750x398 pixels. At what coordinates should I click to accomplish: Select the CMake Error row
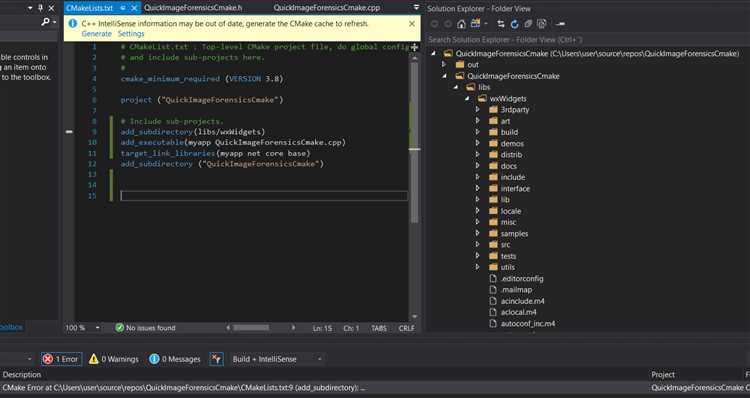click(x=375, y=388)
